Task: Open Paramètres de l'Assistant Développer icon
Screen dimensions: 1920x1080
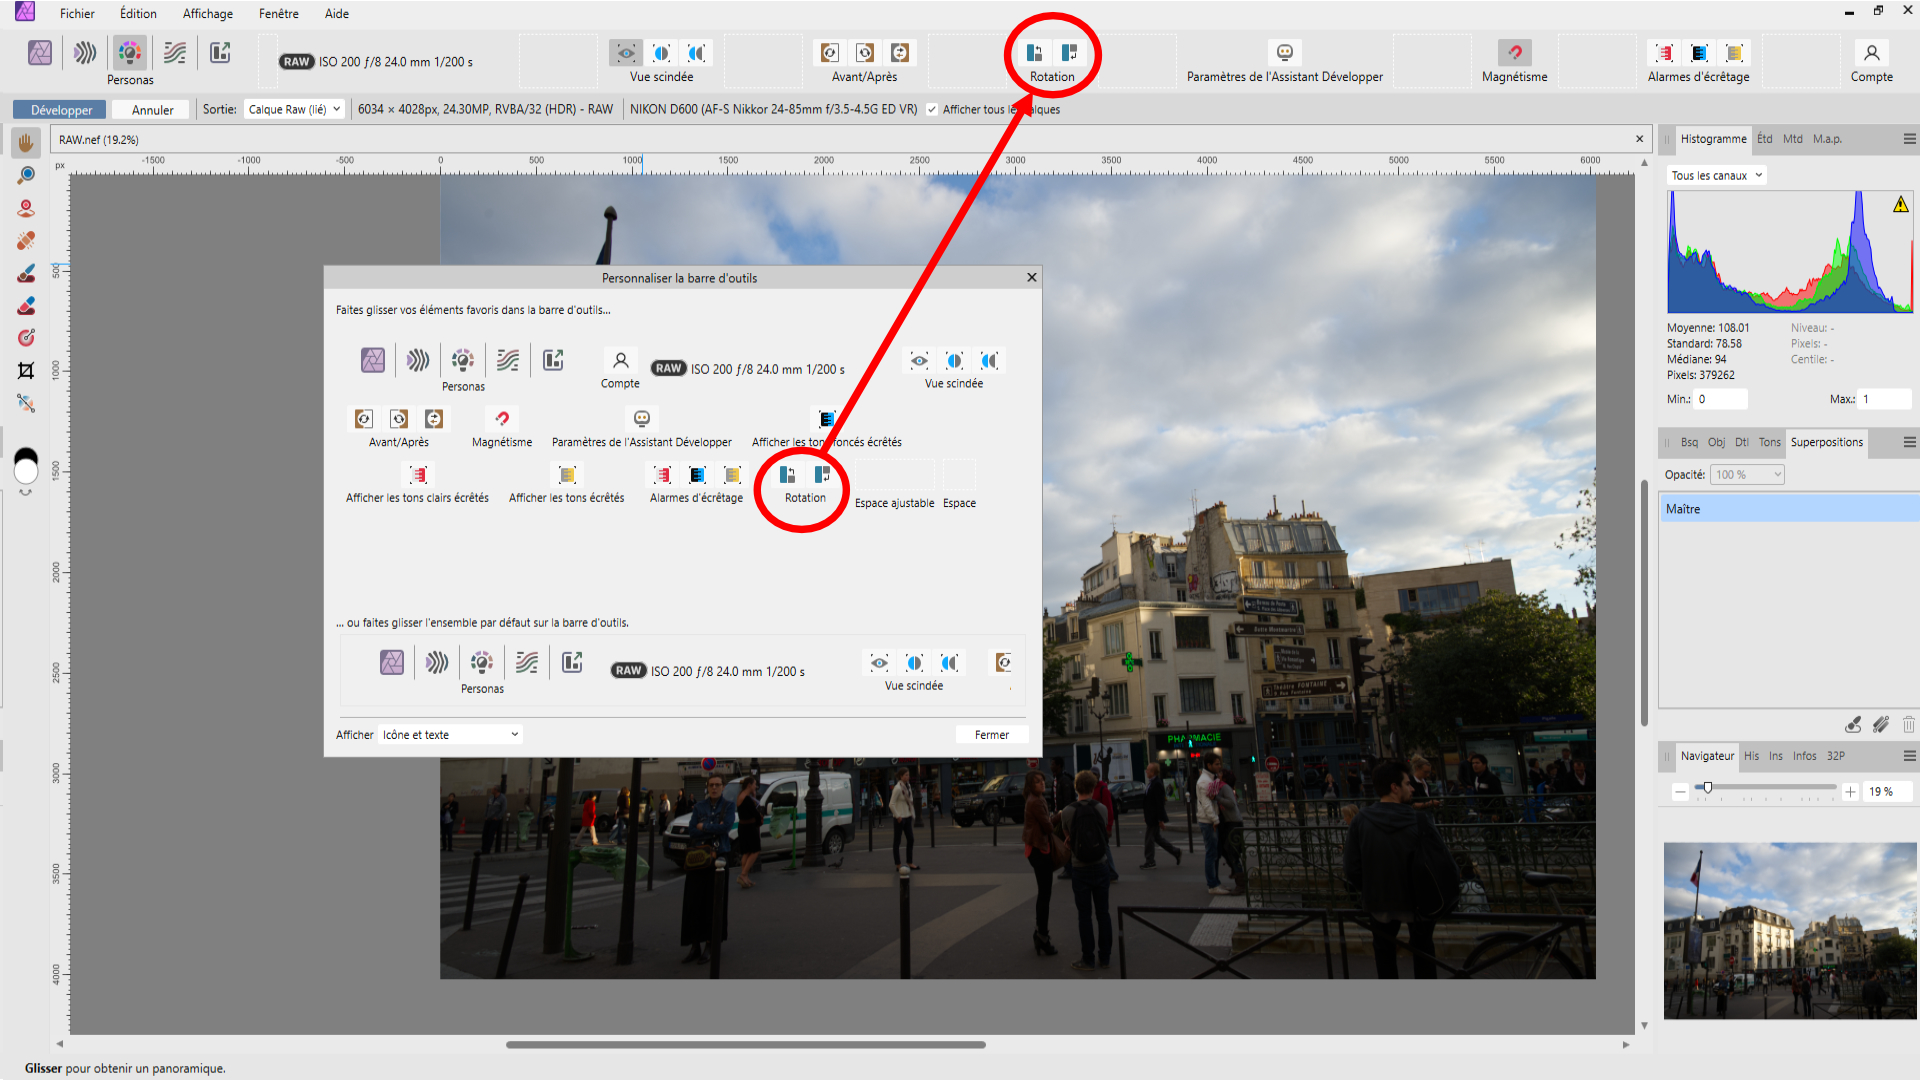Action: (x=1284, y=52)
